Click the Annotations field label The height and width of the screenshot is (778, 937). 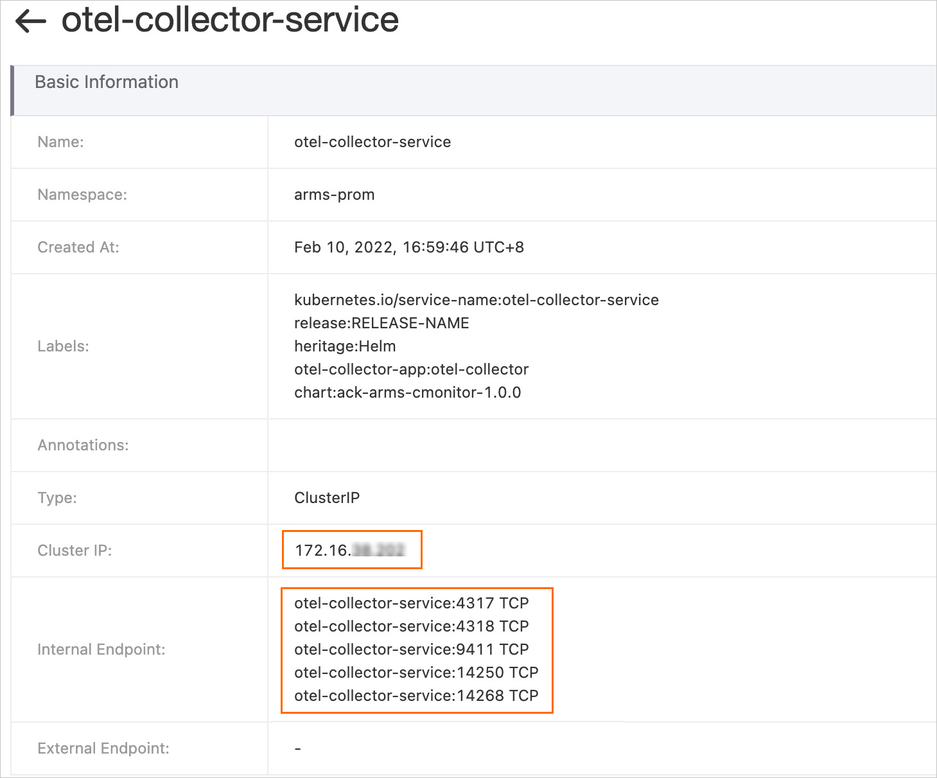(x=83, y=445)
